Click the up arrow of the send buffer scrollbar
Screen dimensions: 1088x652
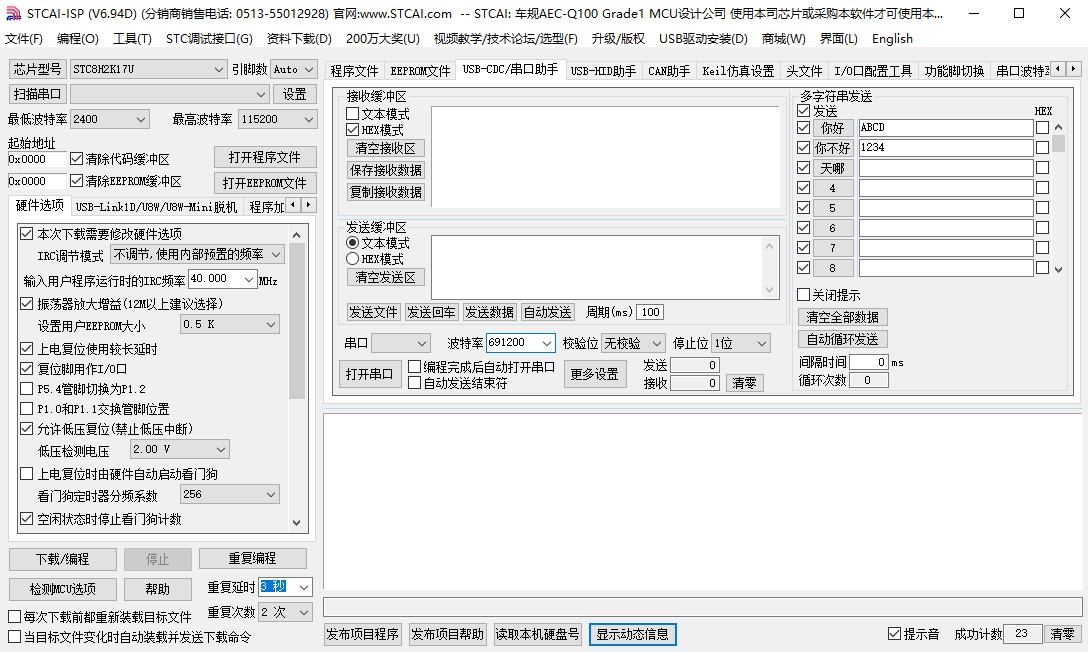point(770,245)
